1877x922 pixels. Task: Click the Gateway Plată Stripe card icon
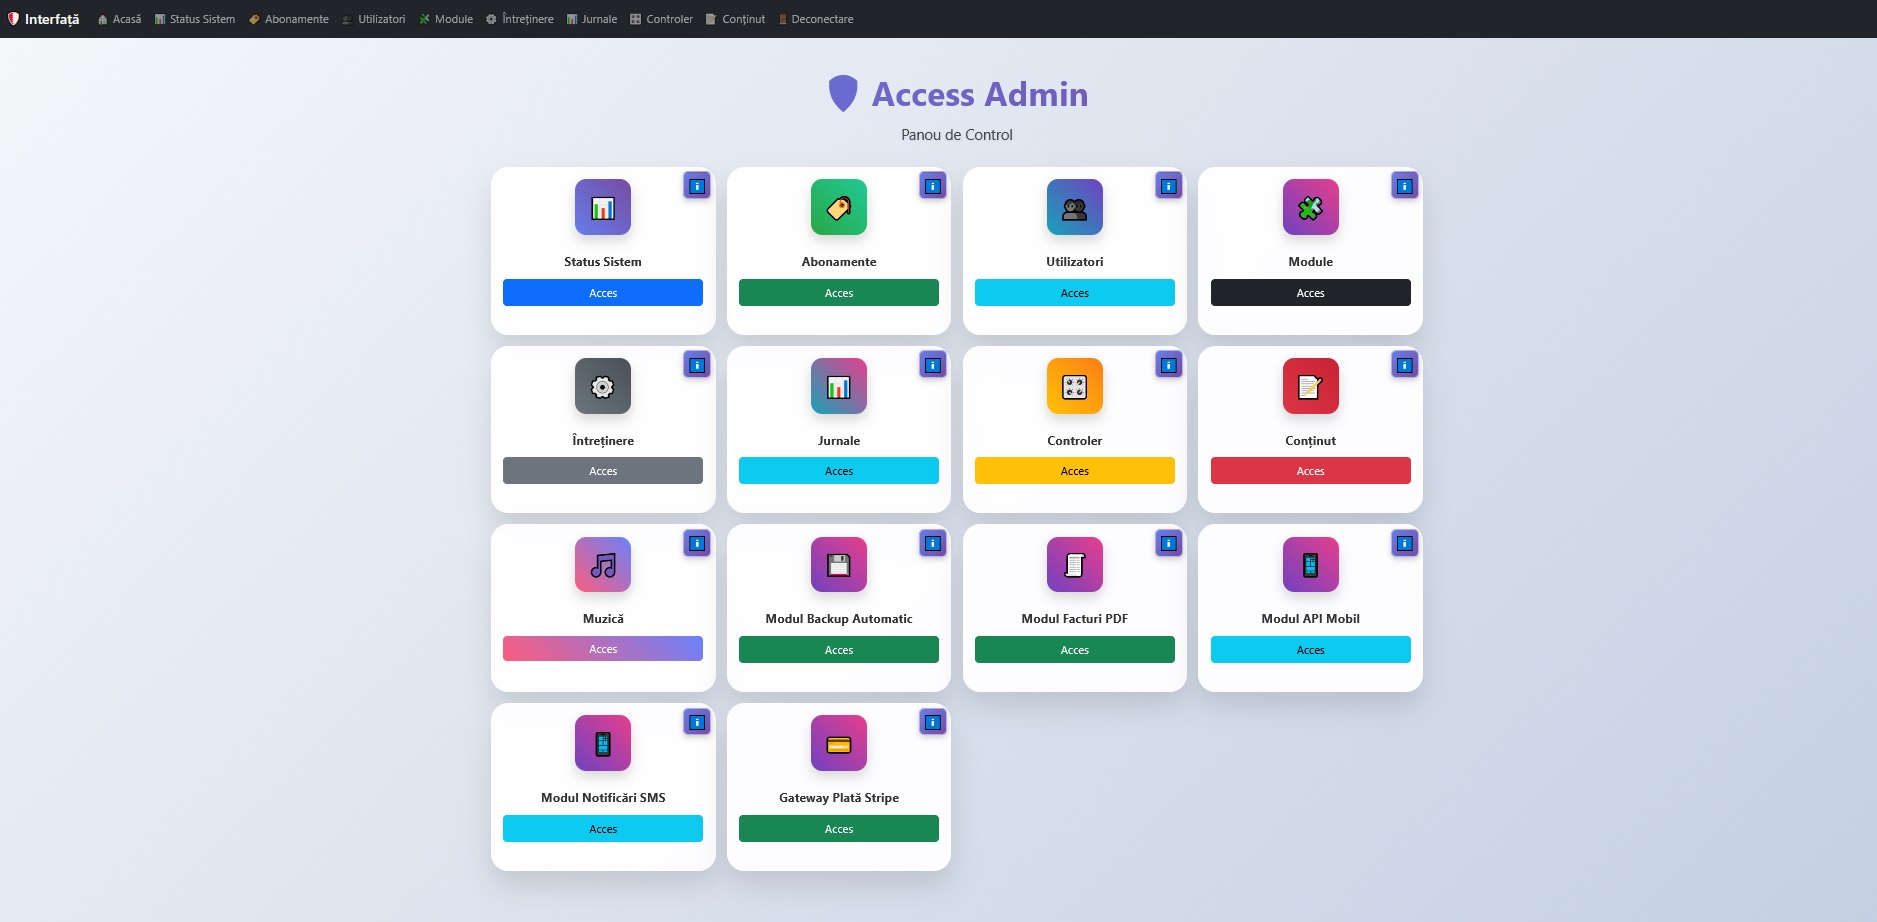click(x=838, y=743)
